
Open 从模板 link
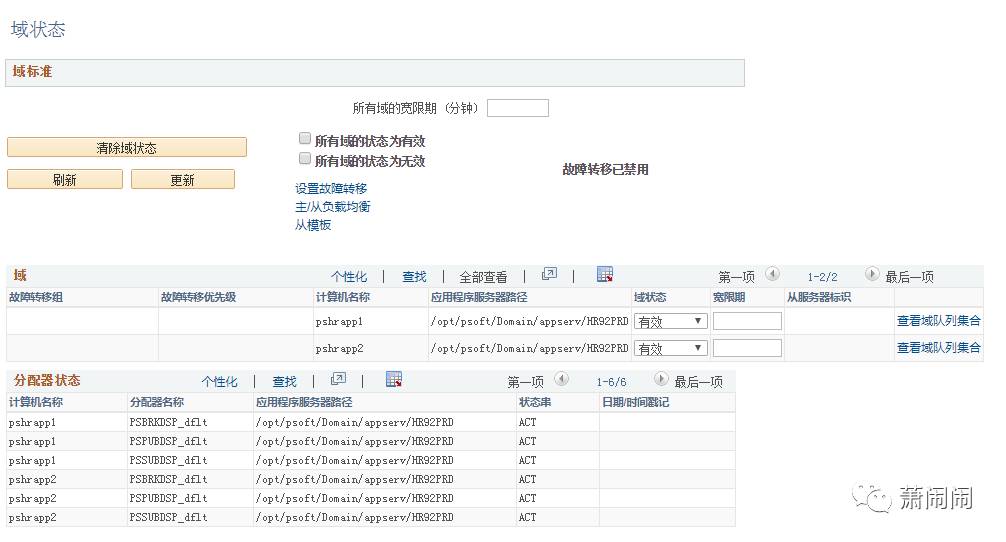pyautogui.click(x=313, y=225)
